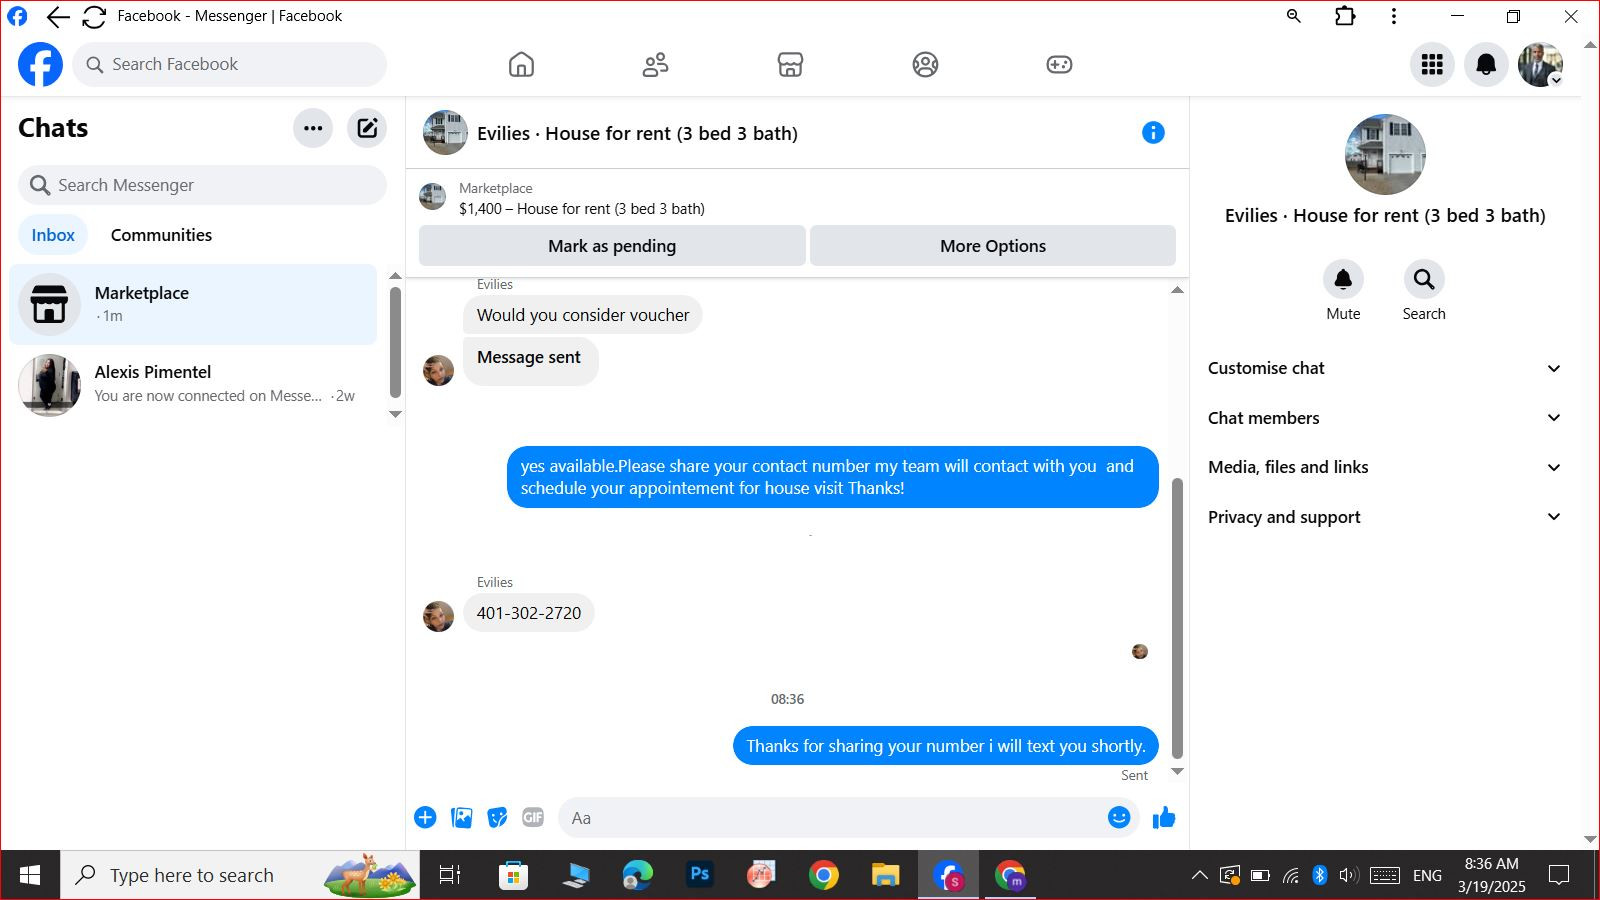Open the listing thumbnail in right panel
Image resolution: width=1600 pixels, height=900 pixels.
[x=1385, y=155]
